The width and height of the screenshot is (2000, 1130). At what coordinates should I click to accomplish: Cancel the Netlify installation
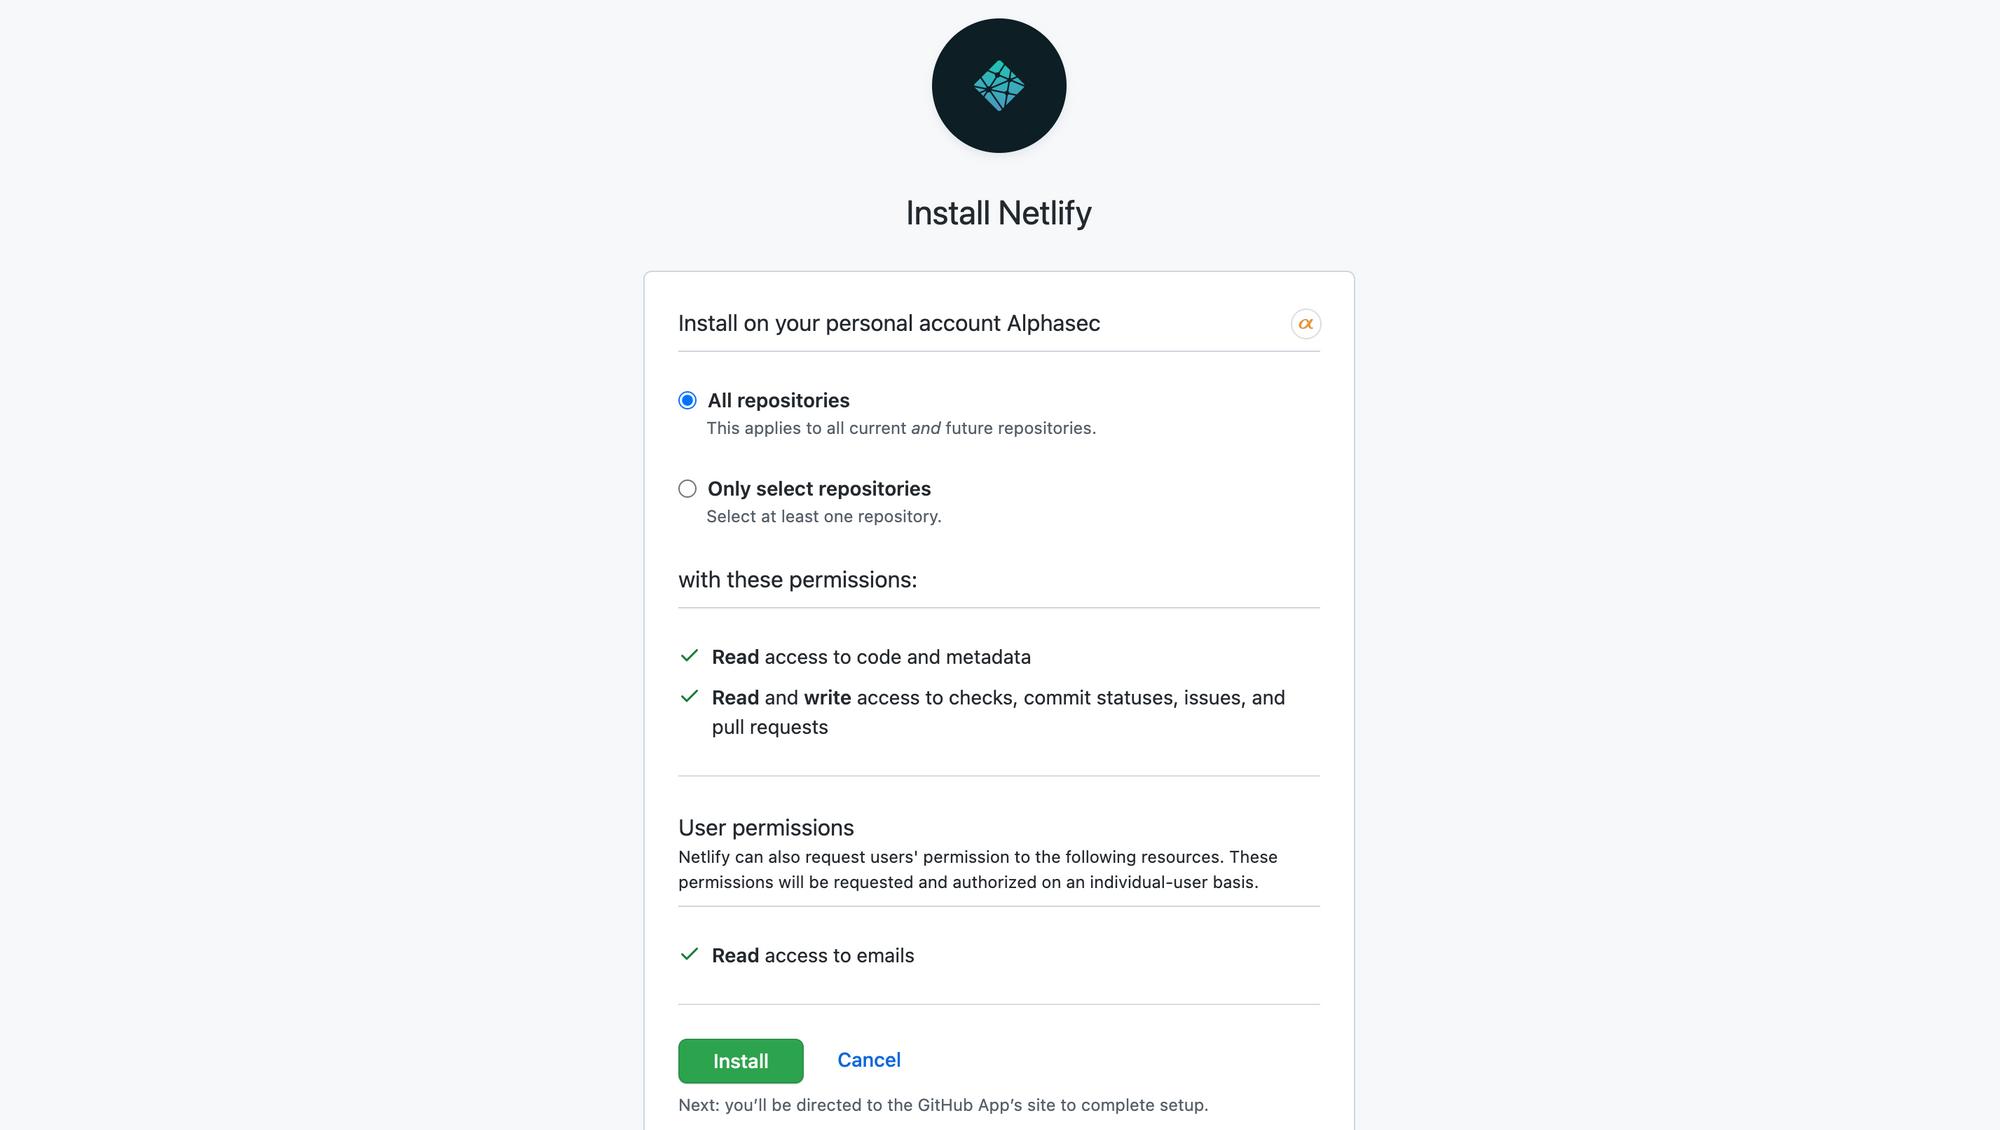click(868, 1060)
